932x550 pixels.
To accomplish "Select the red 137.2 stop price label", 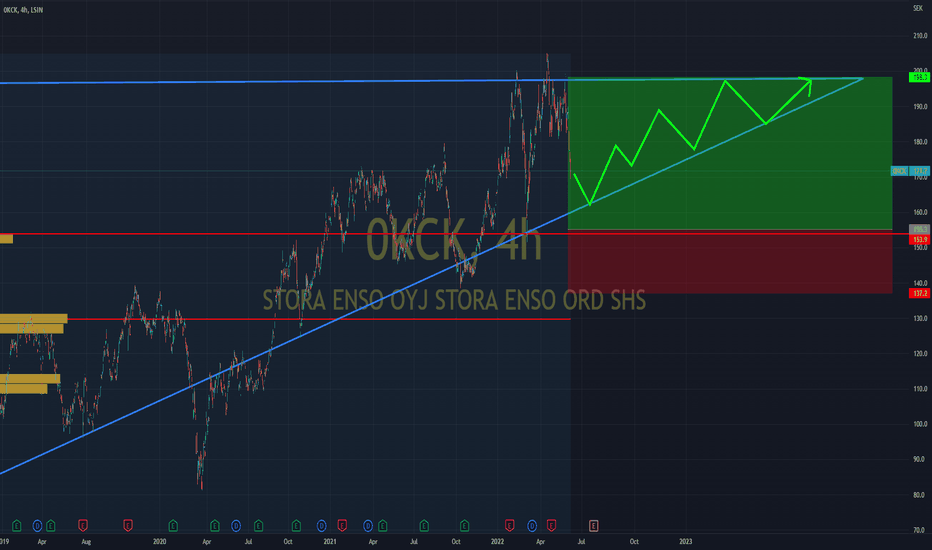I will click(920, 293).
